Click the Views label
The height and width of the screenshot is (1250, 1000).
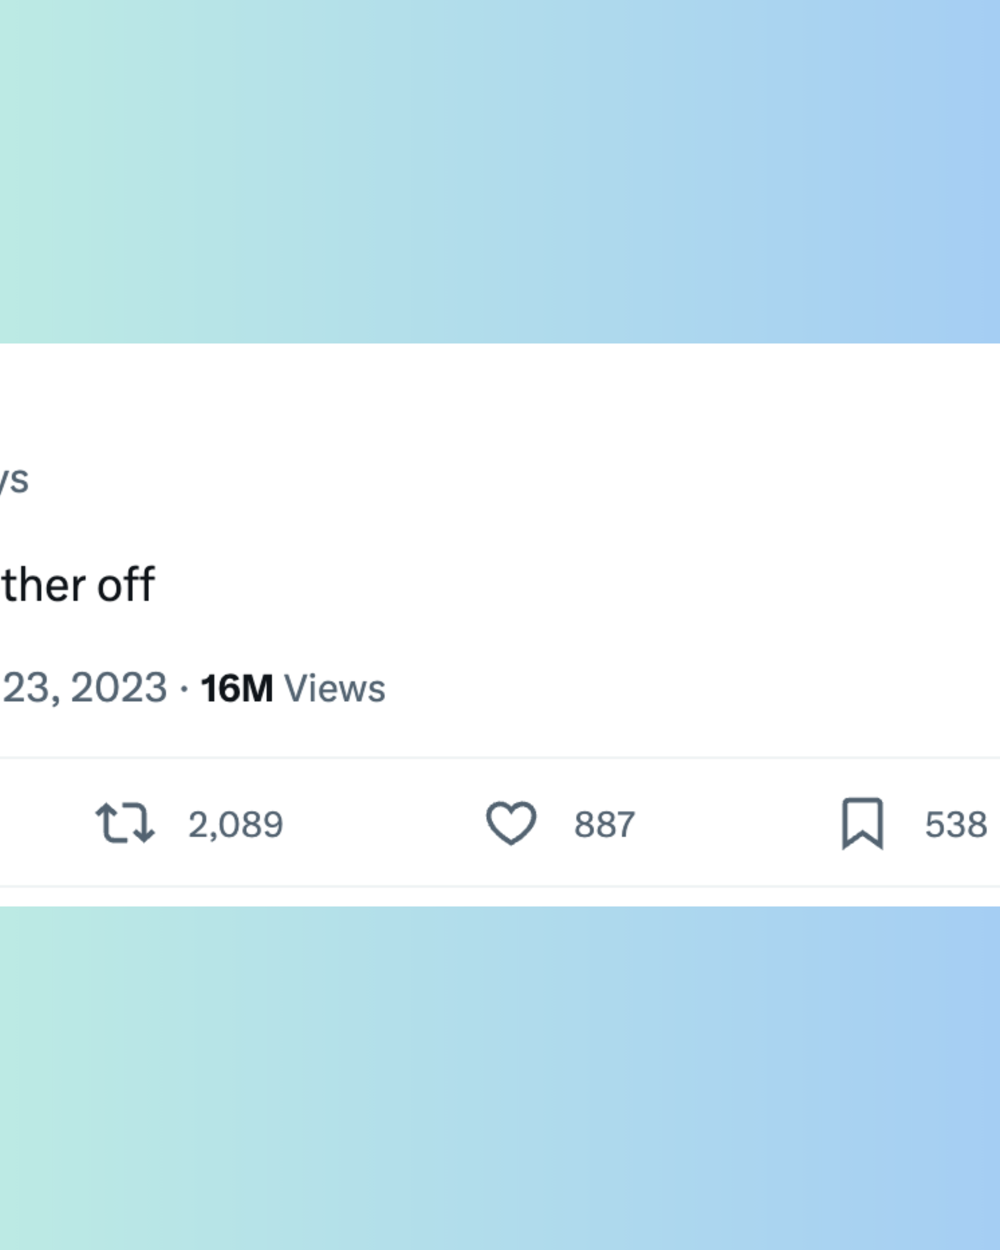[334, 689]
